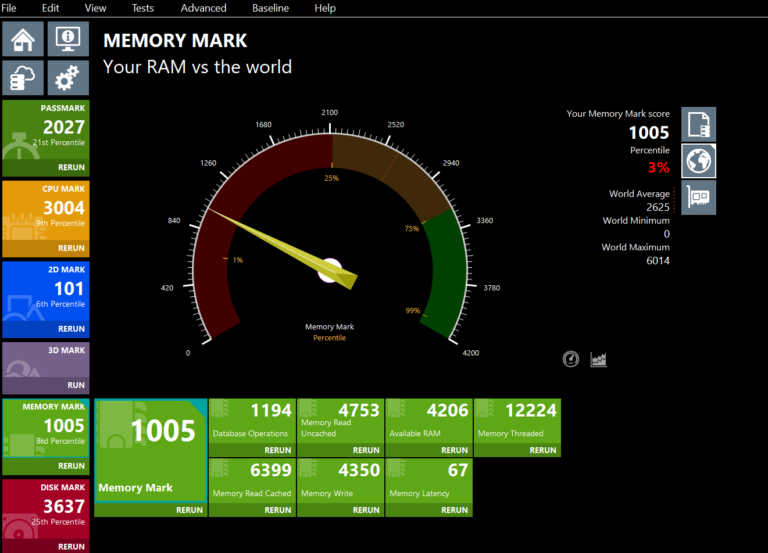Image resolution: width=768 pixels, height=553 pixels.
Task: Click the large Memory Mark 1005 tile
Action: pos(150,450)
